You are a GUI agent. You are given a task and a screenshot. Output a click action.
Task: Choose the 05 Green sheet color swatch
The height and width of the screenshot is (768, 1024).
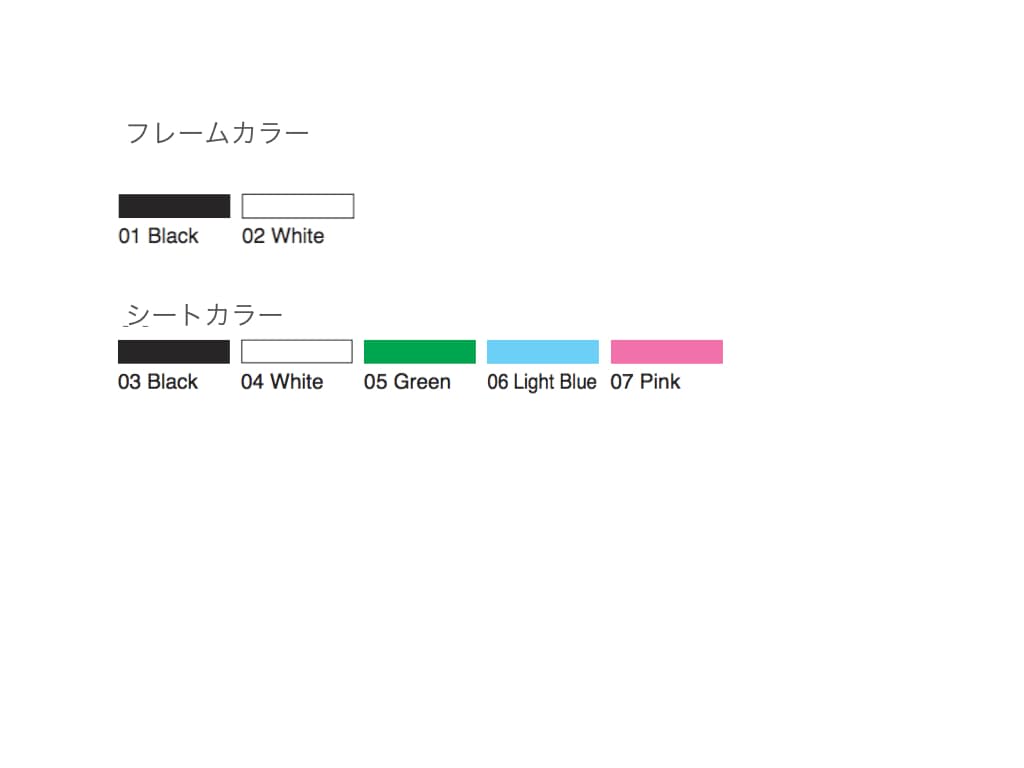420,351
